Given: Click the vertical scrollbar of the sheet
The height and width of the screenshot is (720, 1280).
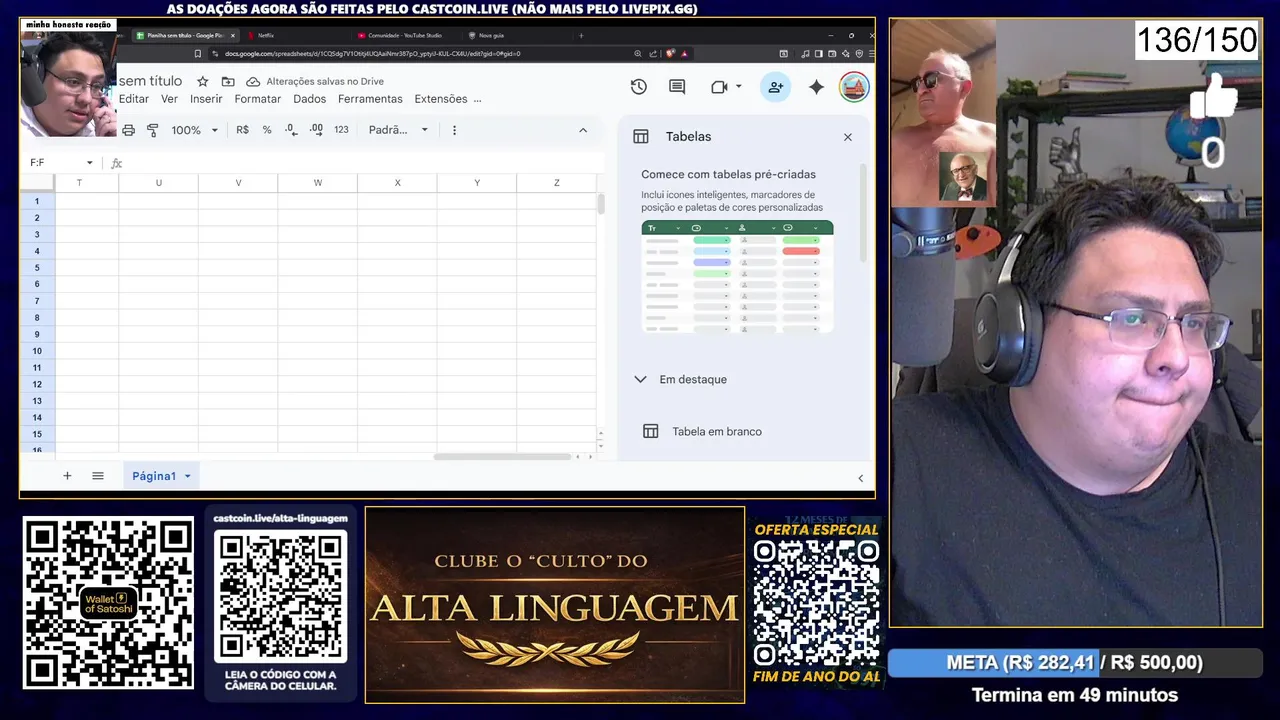Looking at the screenshot, I should 601,204.
